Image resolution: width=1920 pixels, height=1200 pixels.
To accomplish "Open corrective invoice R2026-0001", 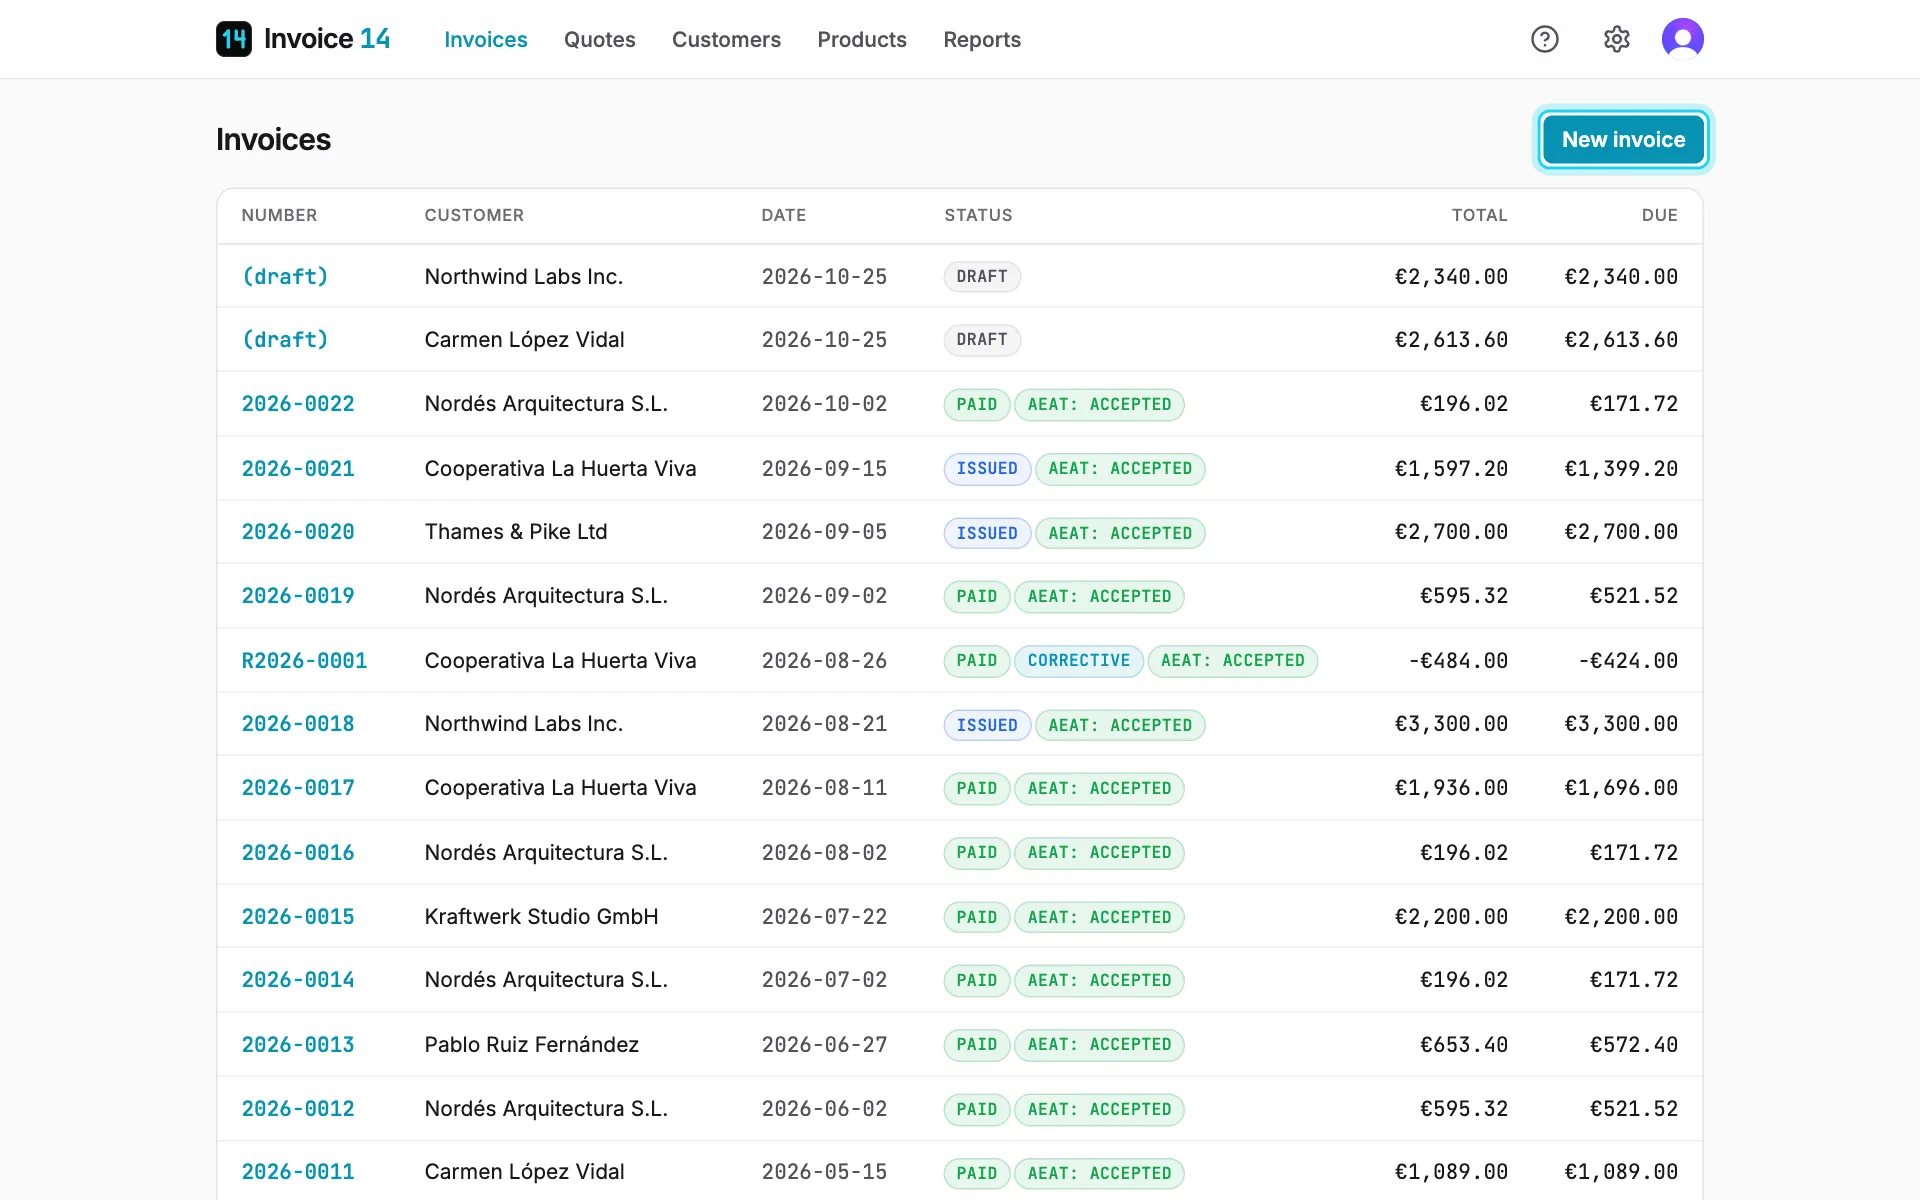I will 305,660.
